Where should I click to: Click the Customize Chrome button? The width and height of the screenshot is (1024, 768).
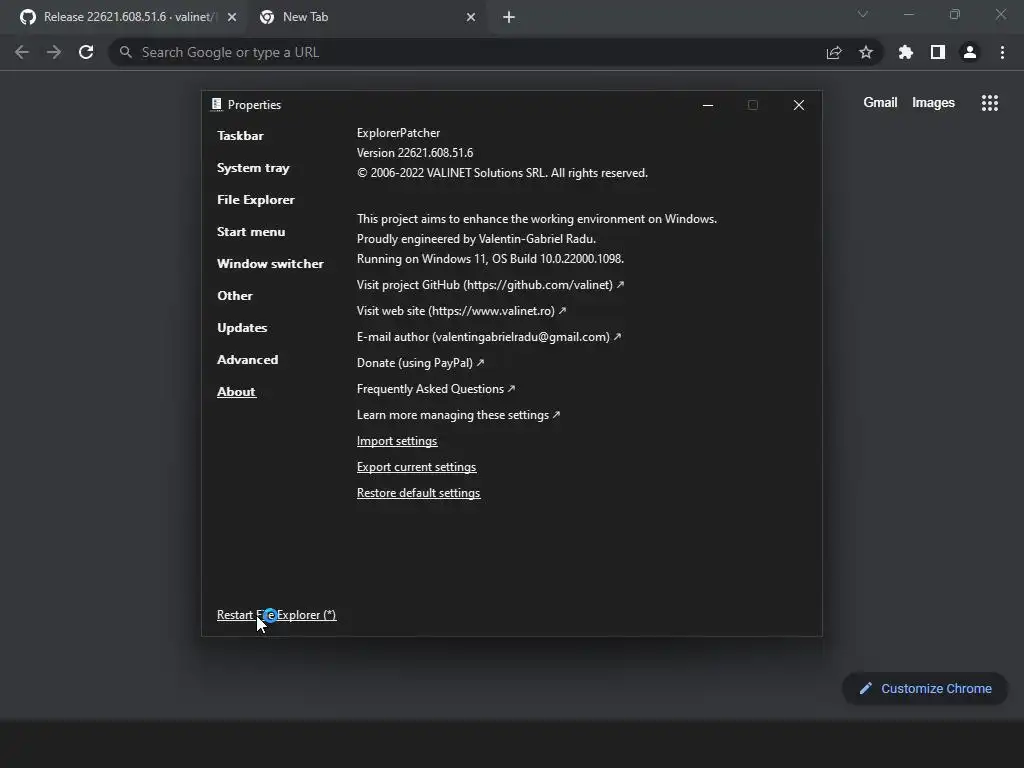(x=925, y=688)
